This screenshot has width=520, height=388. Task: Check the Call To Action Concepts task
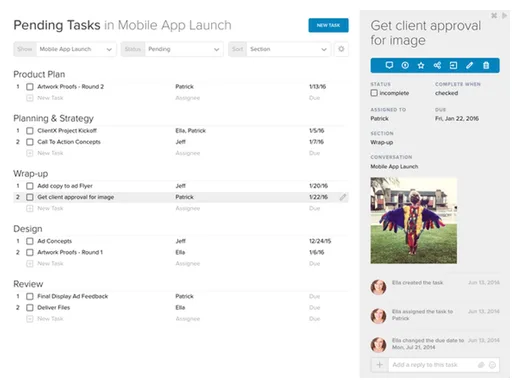[30, 142]
